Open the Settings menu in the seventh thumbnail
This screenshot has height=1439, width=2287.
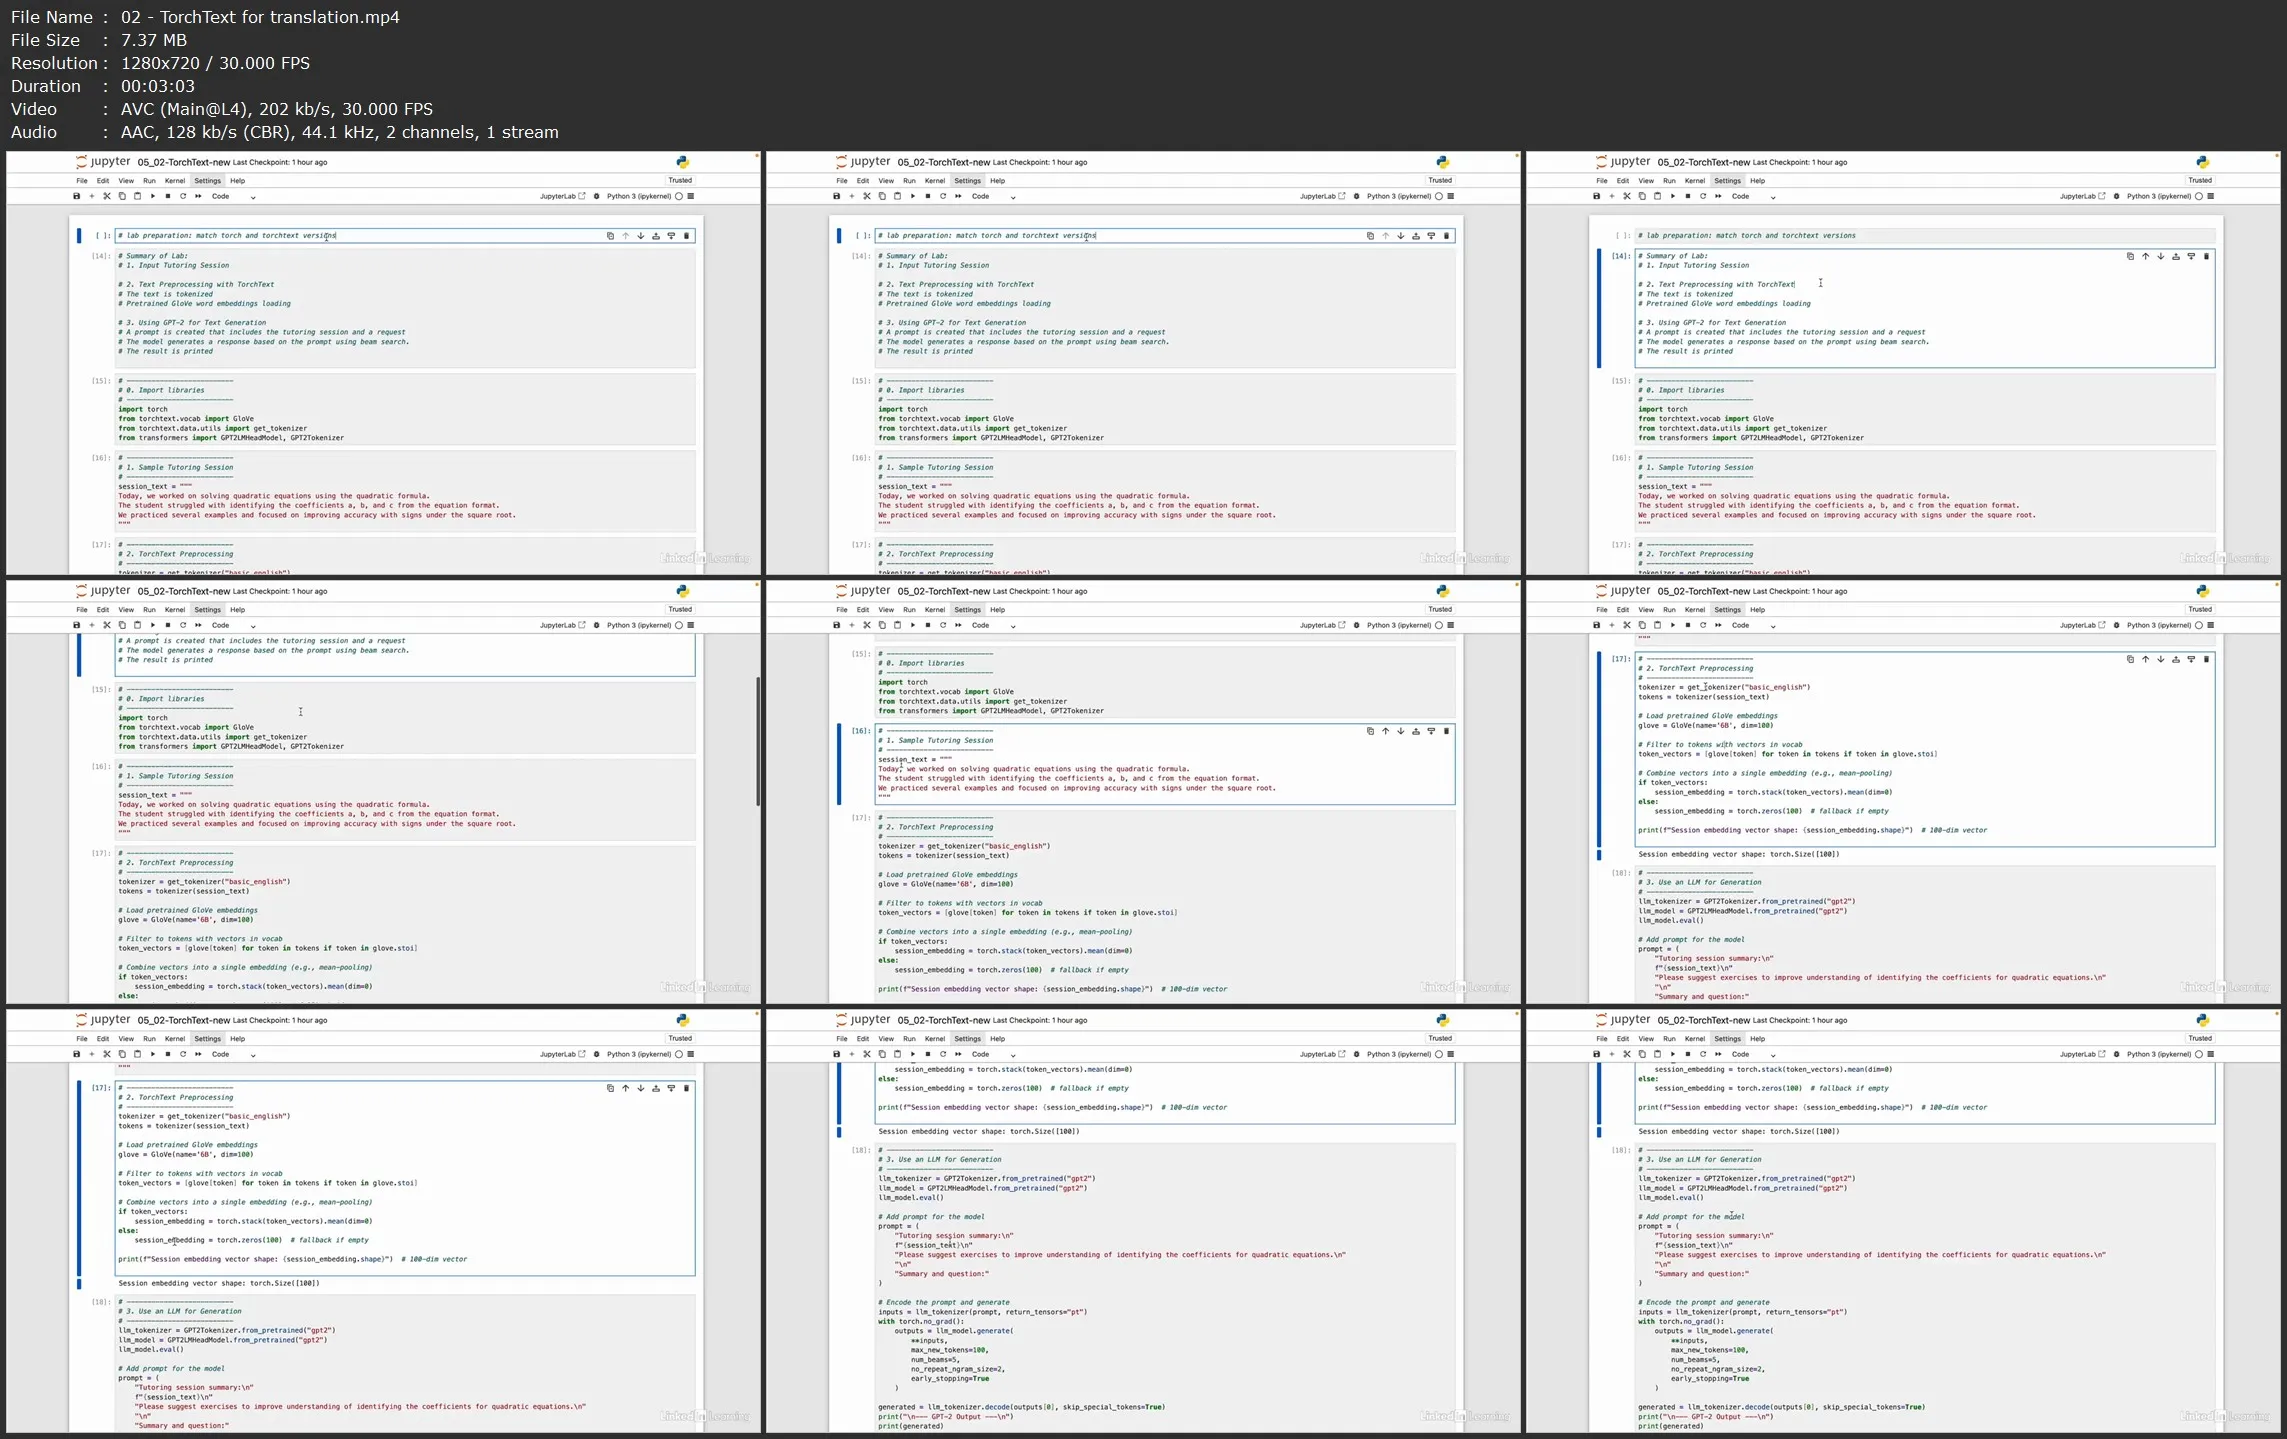(207, 1039)
